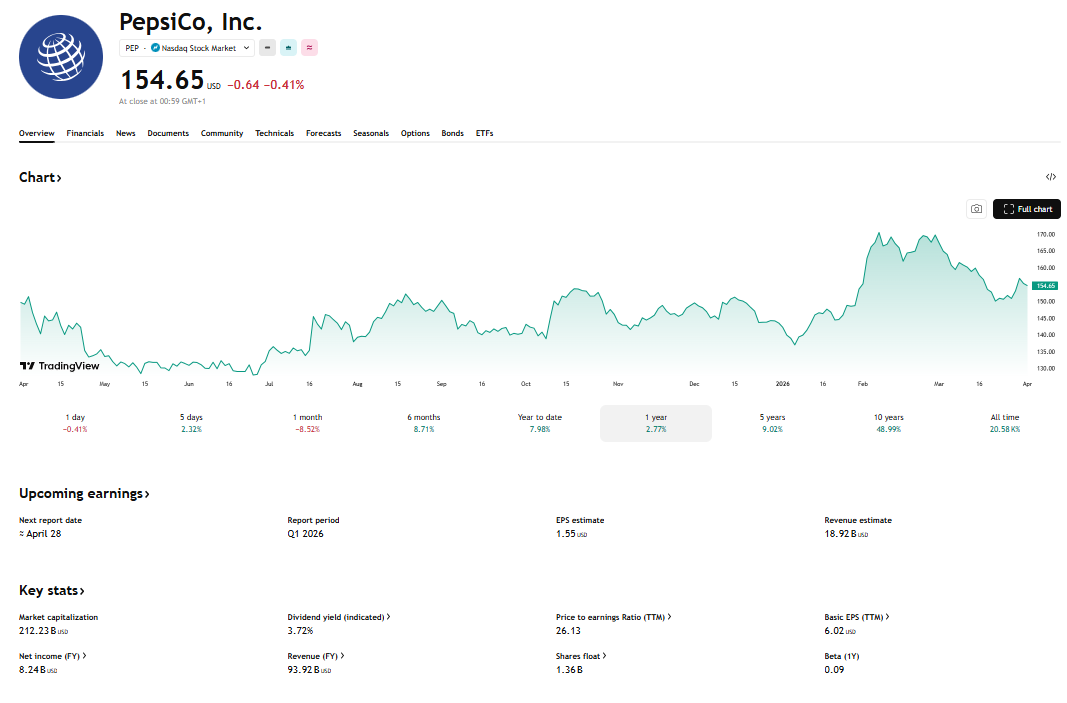Select the 10 years range
Viewport: 1067px width, 703px height.
889,423
